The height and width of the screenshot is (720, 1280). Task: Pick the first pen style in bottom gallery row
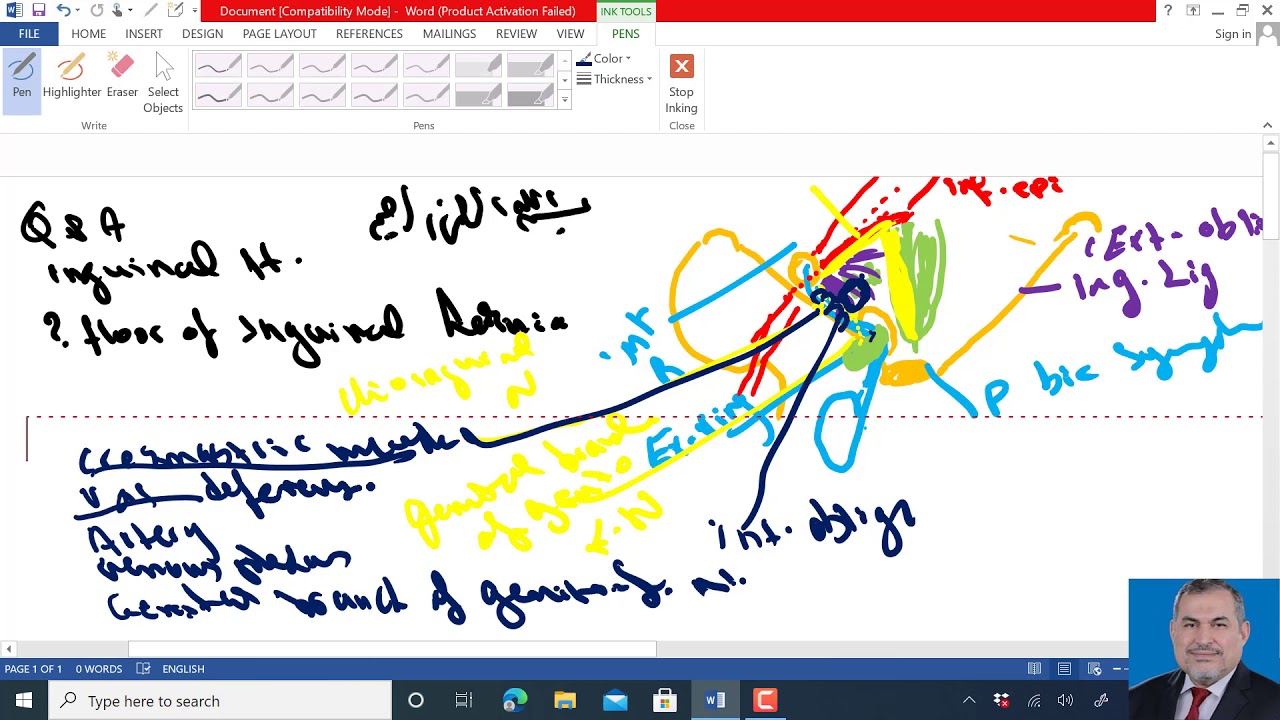[x=218, y=95]
